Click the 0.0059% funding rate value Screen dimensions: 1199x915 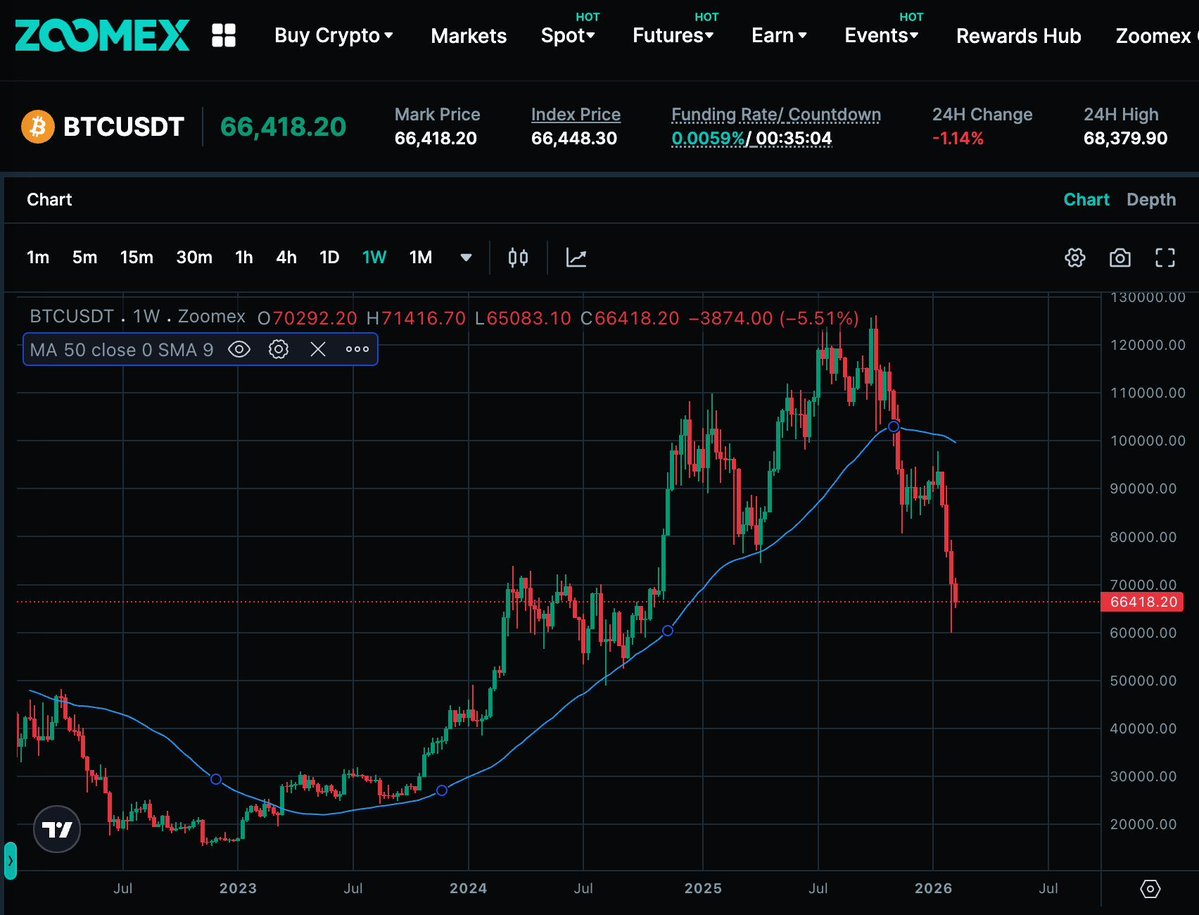708,138
